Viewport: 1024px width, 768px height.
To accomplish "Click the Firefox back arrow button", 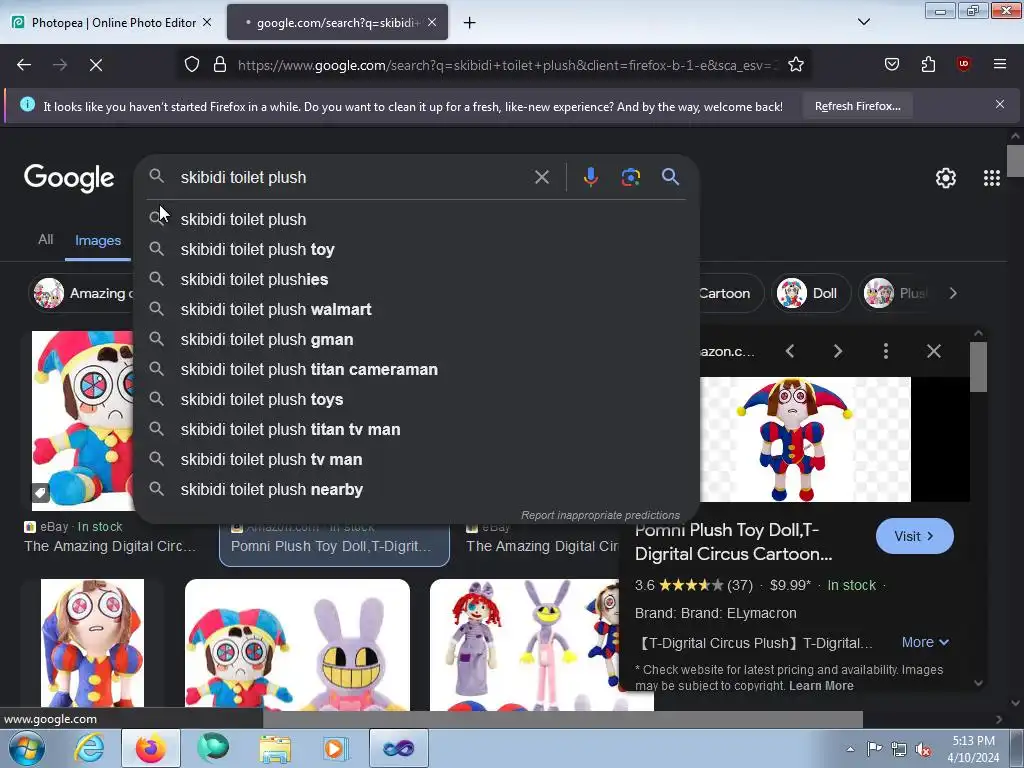I will (24, 65).
